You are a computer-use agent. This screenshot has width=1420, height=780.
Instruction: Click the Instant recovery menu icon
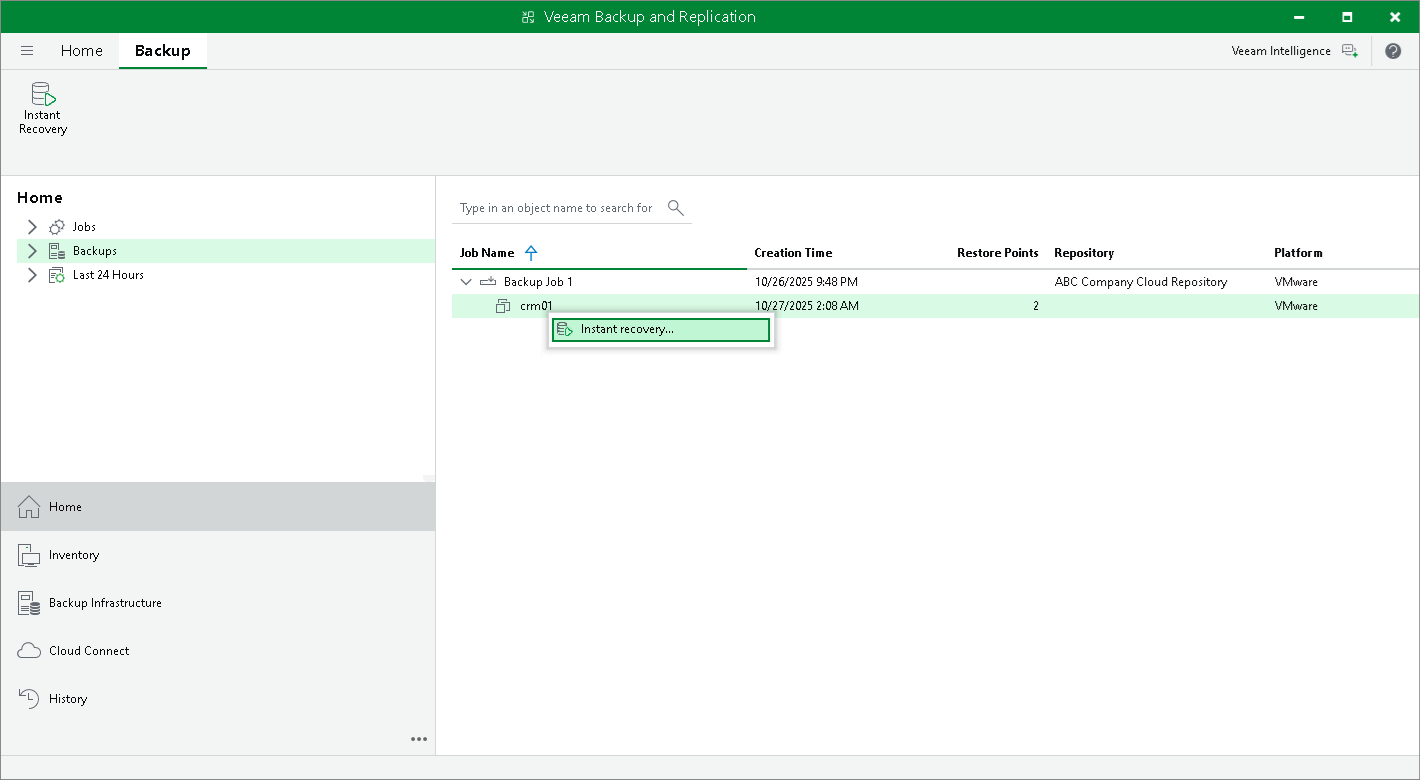[x=565, y=329]
